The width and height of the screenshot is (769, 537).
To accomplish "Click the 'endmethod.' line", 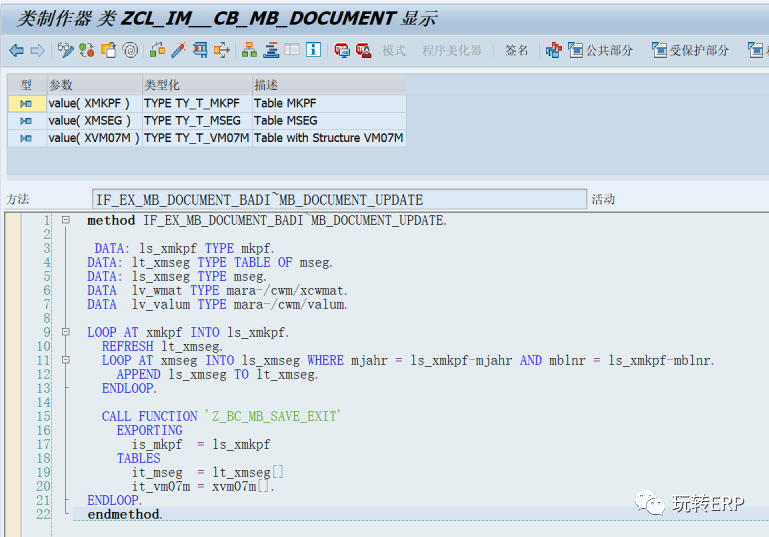I will point(125,514).
